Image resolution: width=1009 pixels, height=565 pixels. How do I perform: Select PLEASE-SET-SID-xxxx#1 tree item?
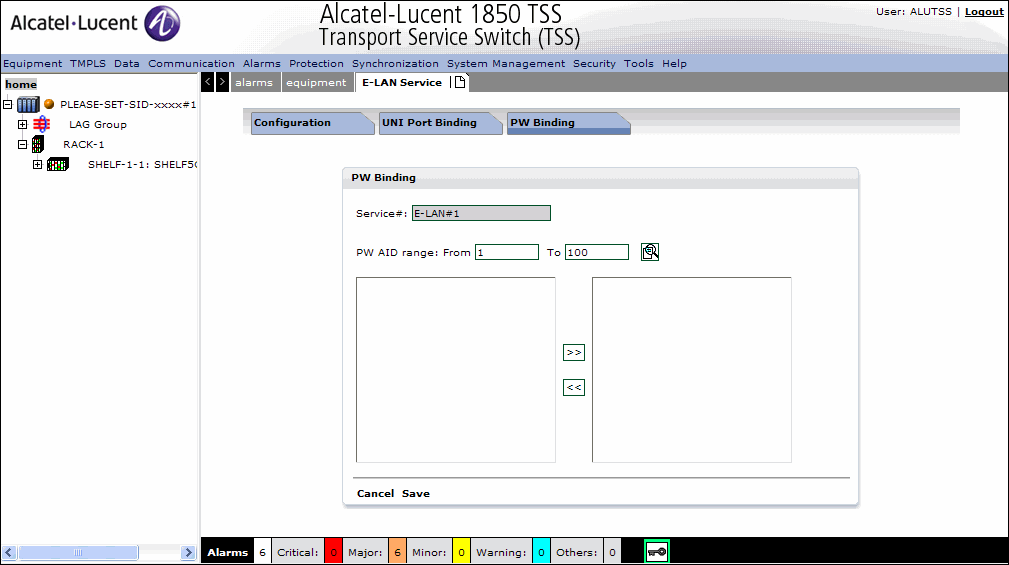click(x=128, y=104)
